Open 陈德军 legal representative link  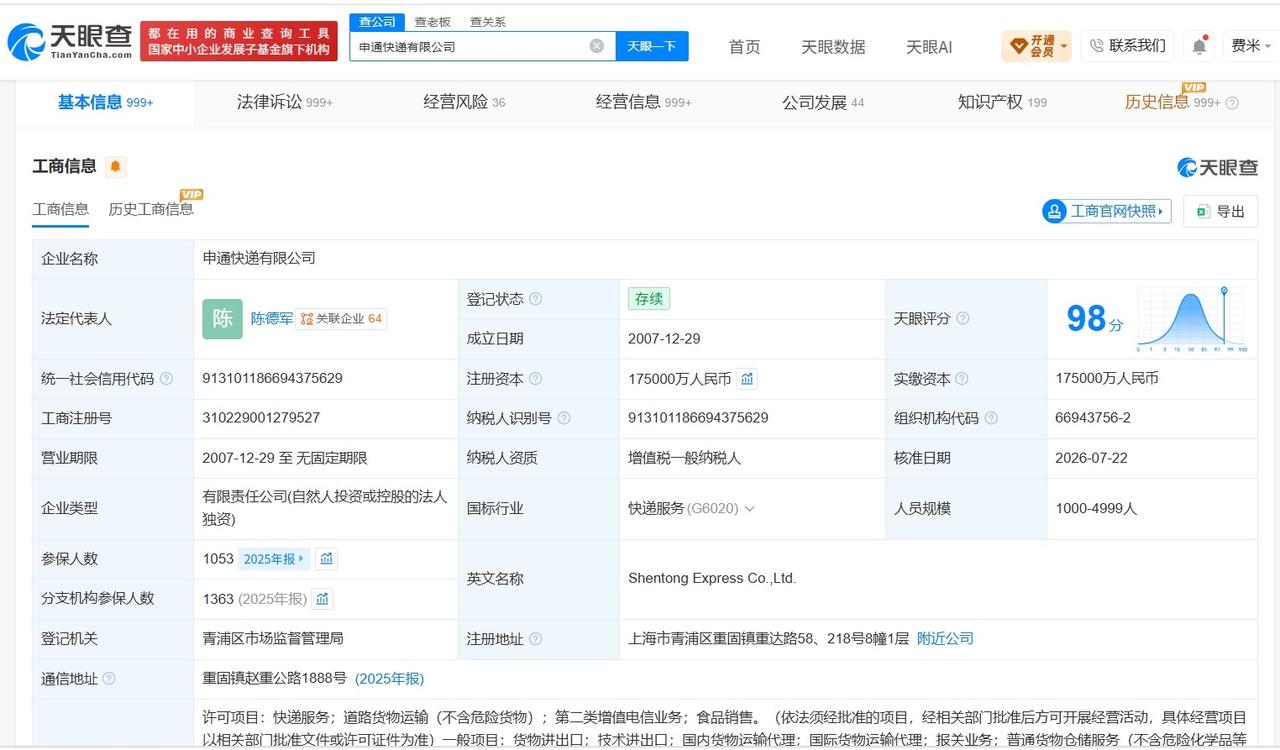[x=272, y=319]
